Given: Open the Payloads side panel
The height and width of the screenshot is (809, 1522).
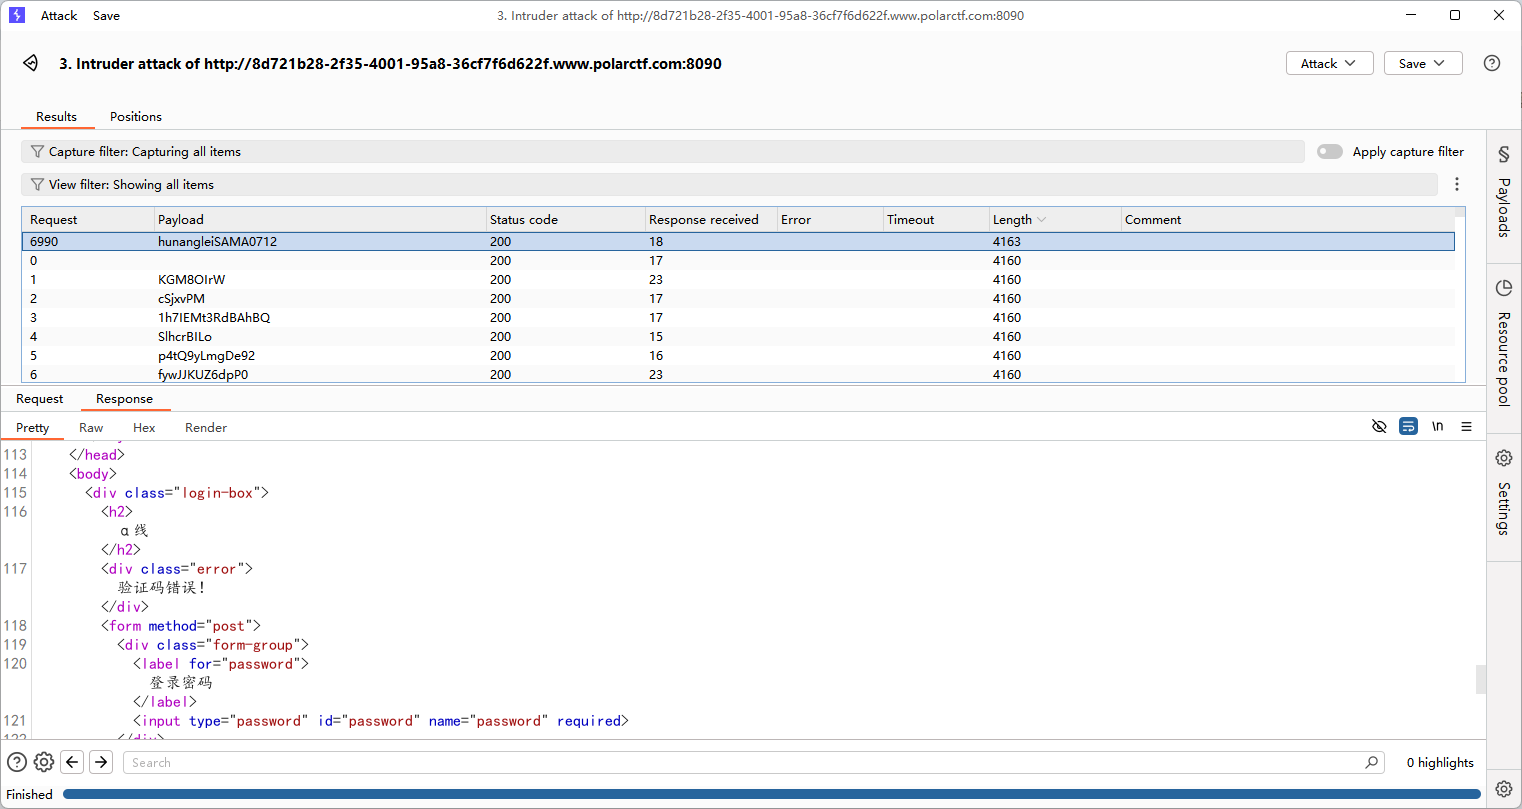Looking at the screenshot, I should (x=1503, y=195).
